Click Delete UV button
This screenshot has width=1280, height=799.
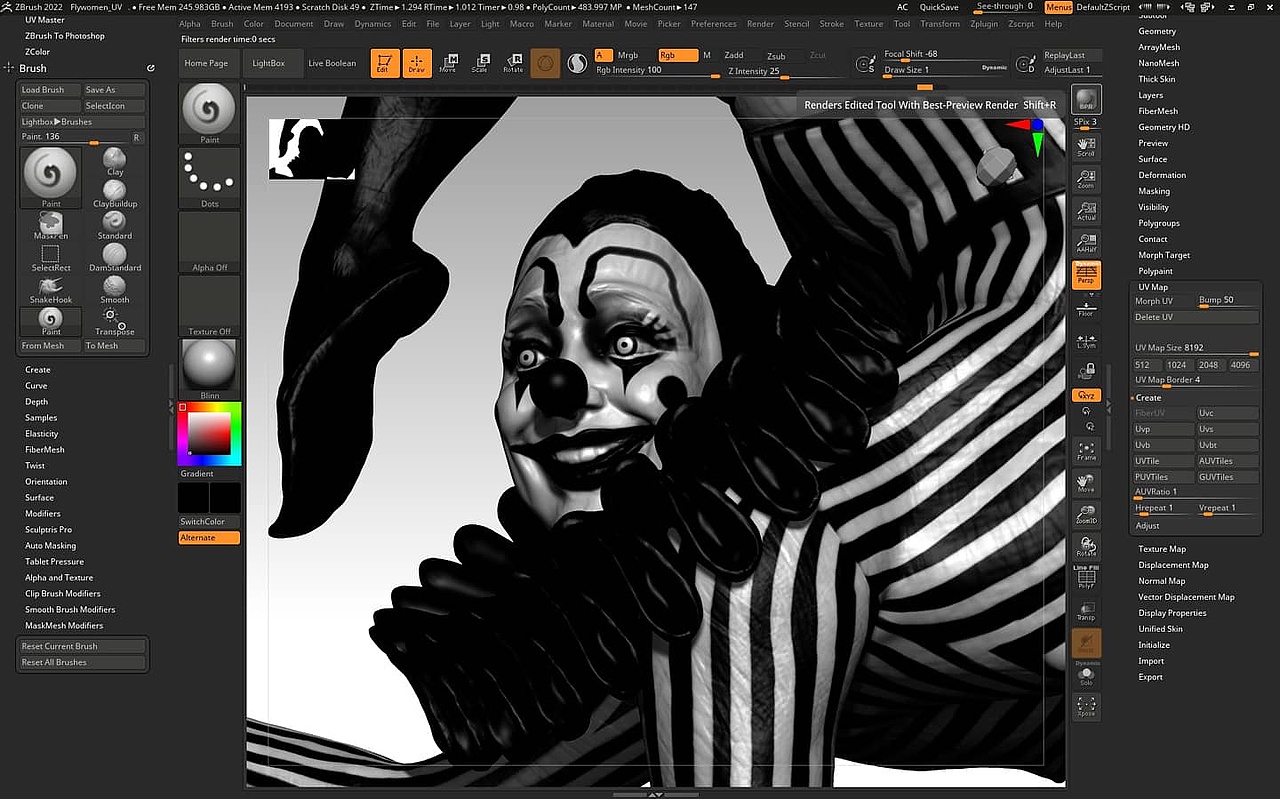point(1196,317)
